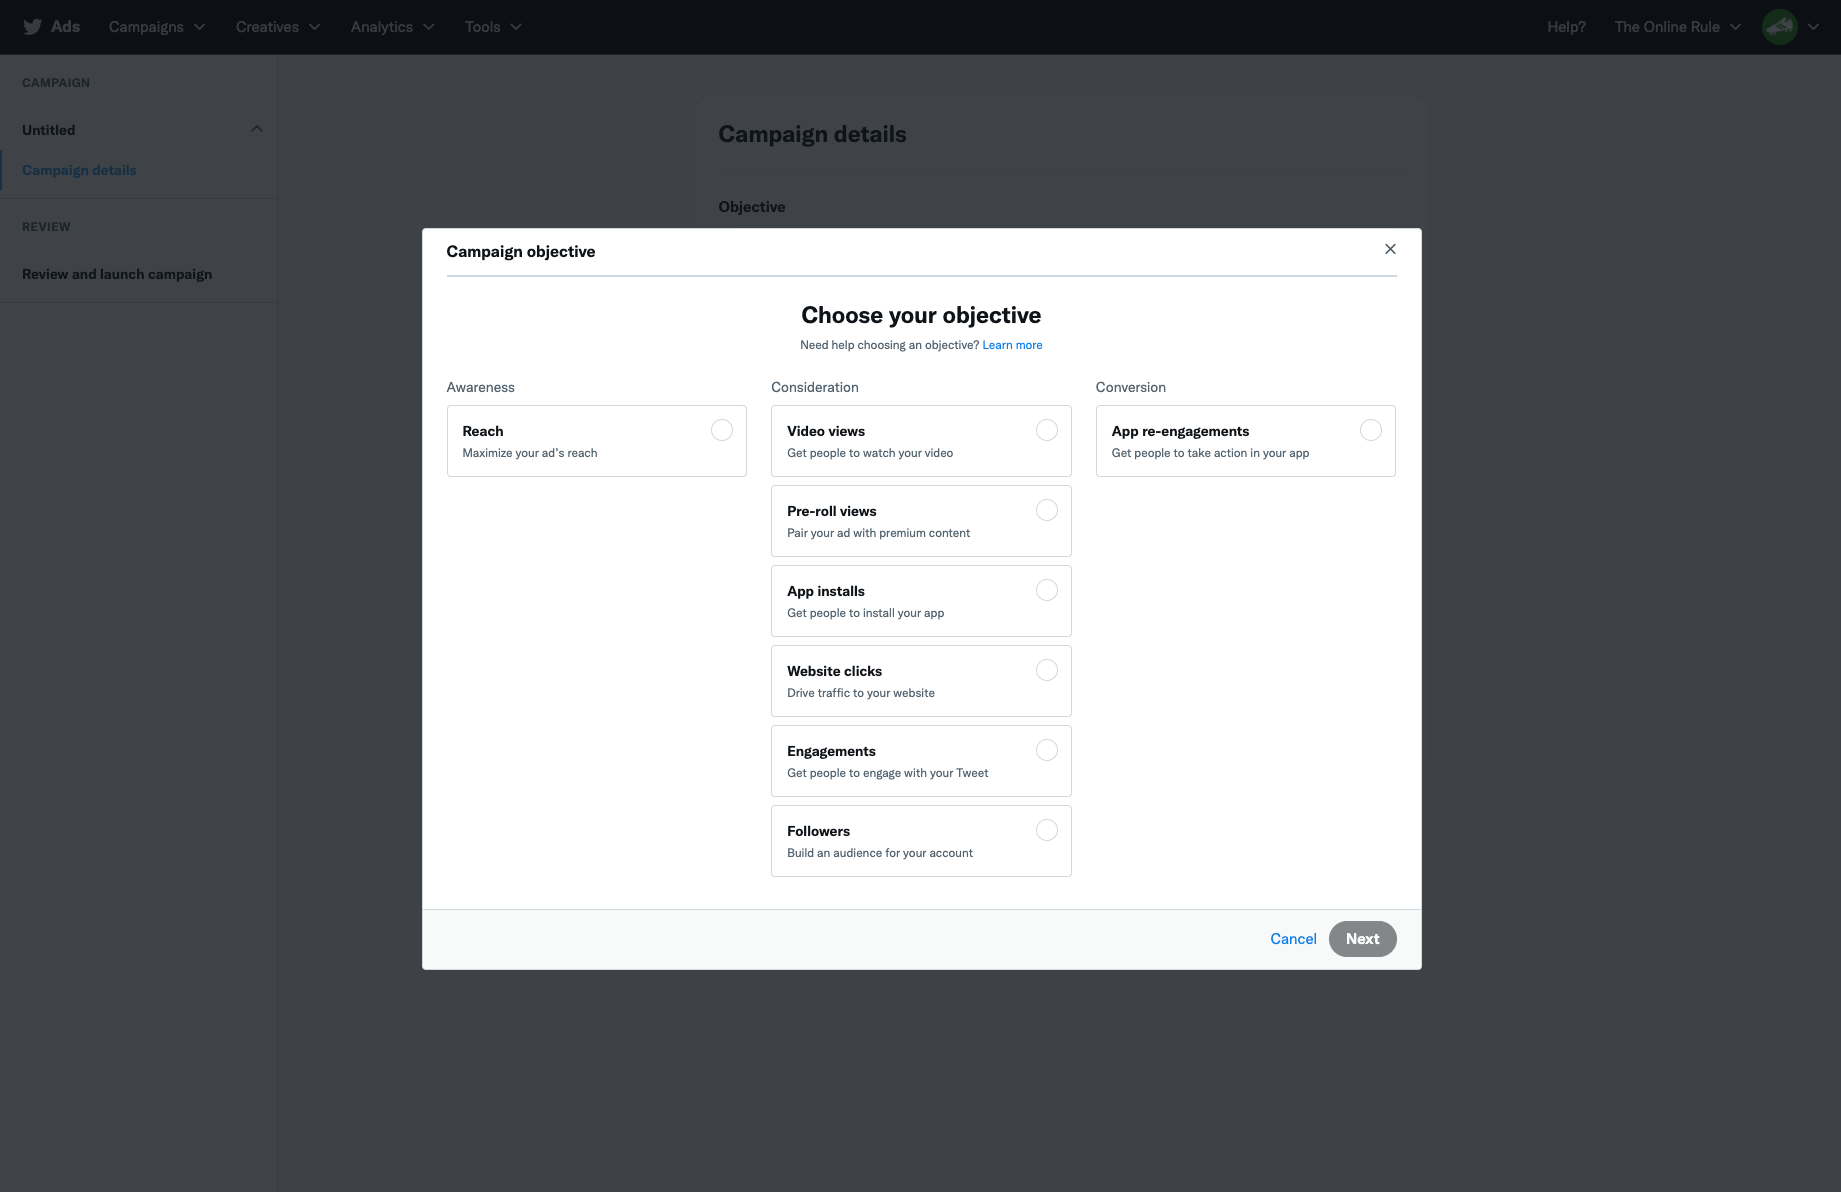The height and width of the screenshot is (1192, 1841).
Task: Select the Website clicks radio button
Action: [x=1047, y=670]
